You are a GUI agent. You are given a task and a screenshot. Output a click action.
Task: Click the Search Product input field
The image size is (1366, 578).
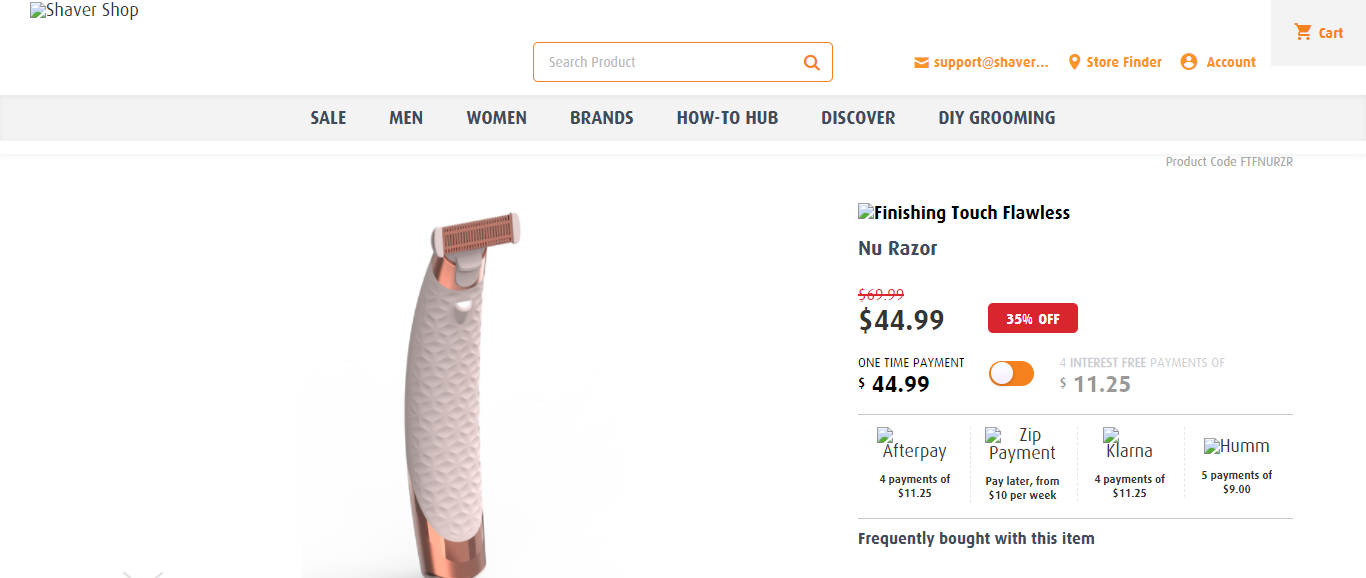(x=670, y=62)
